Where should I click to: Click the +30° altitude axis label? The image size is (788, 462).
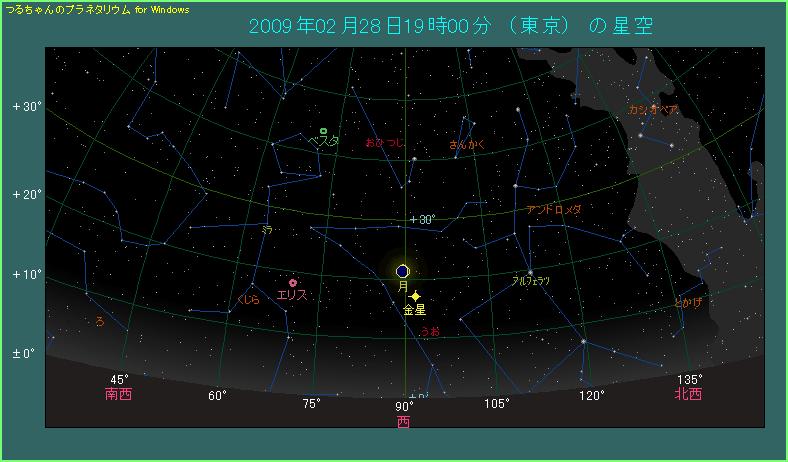pos(26,107)
